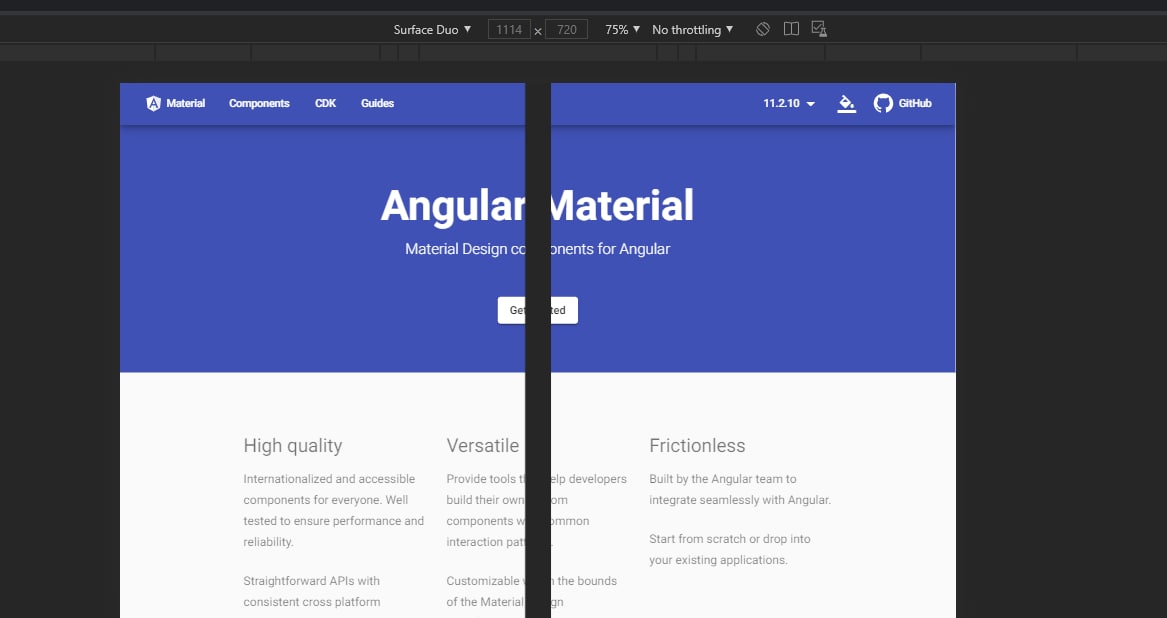Open the Surface Duo device dropdown
This screenshot has width=1167, height=618.
click(x=432, y=30)
